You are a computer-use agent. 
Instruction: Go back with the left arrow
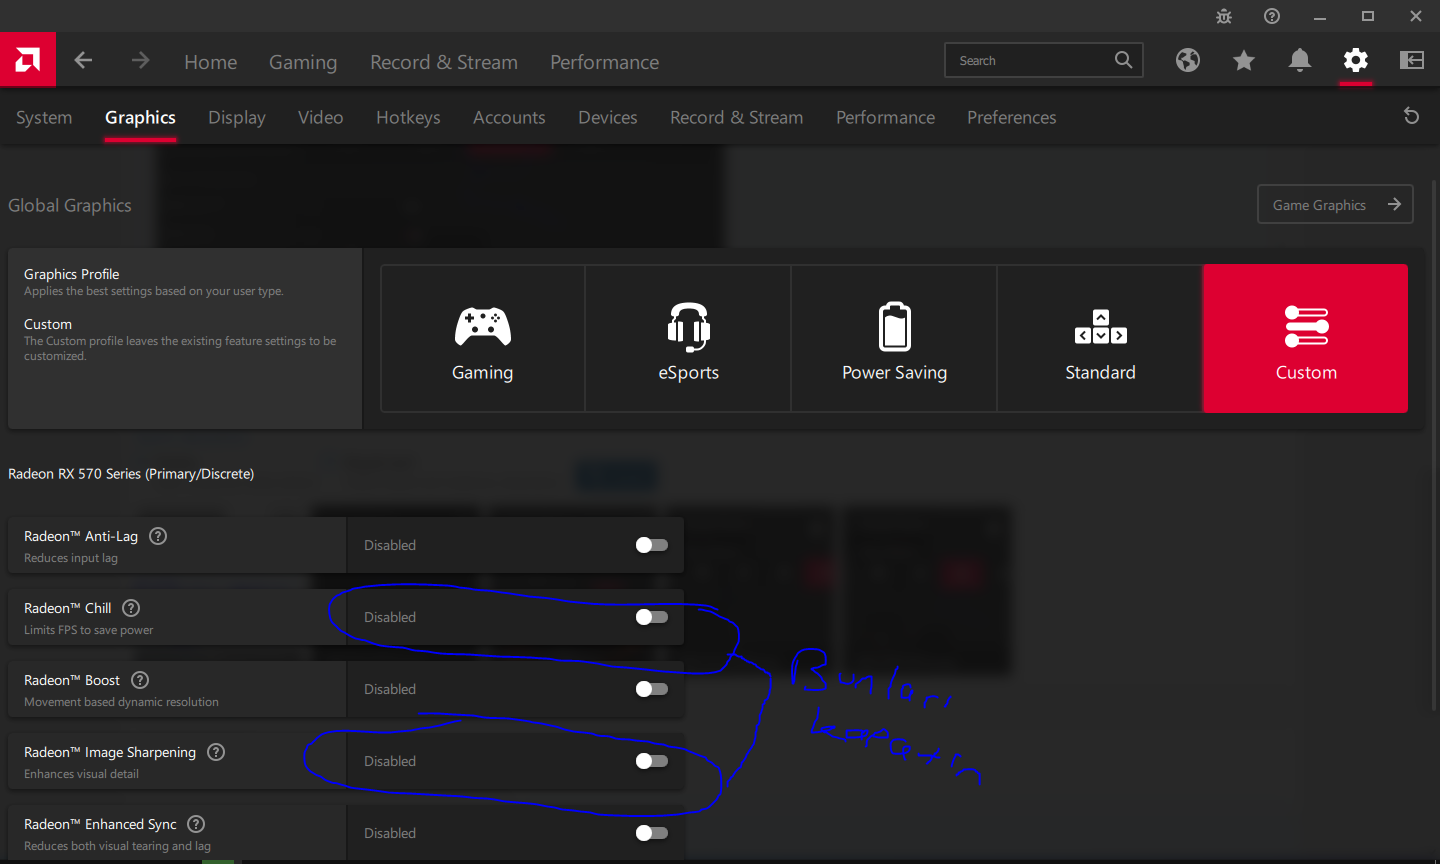tap(83, 61)
